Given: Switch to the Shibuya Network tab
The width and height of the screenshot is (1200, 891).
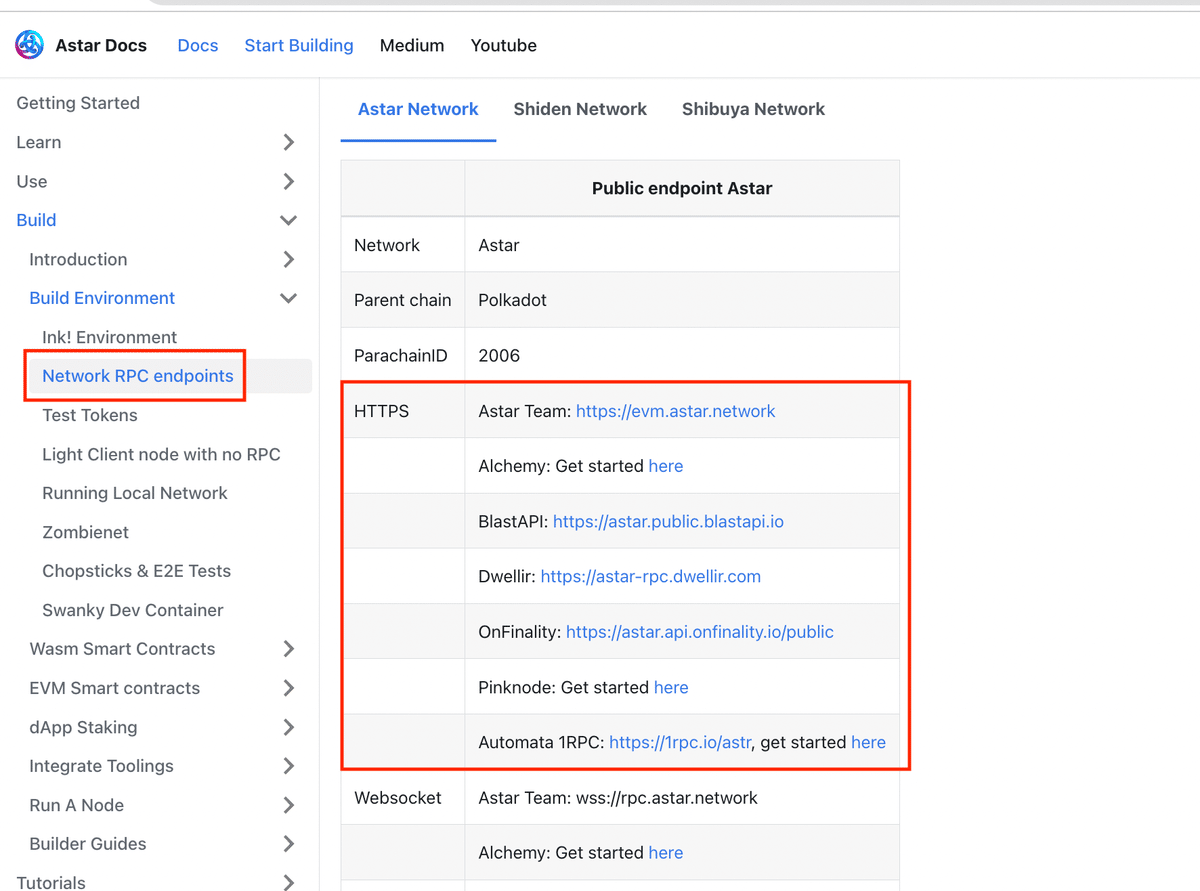Looking at the screenshot, I should 753,109.
